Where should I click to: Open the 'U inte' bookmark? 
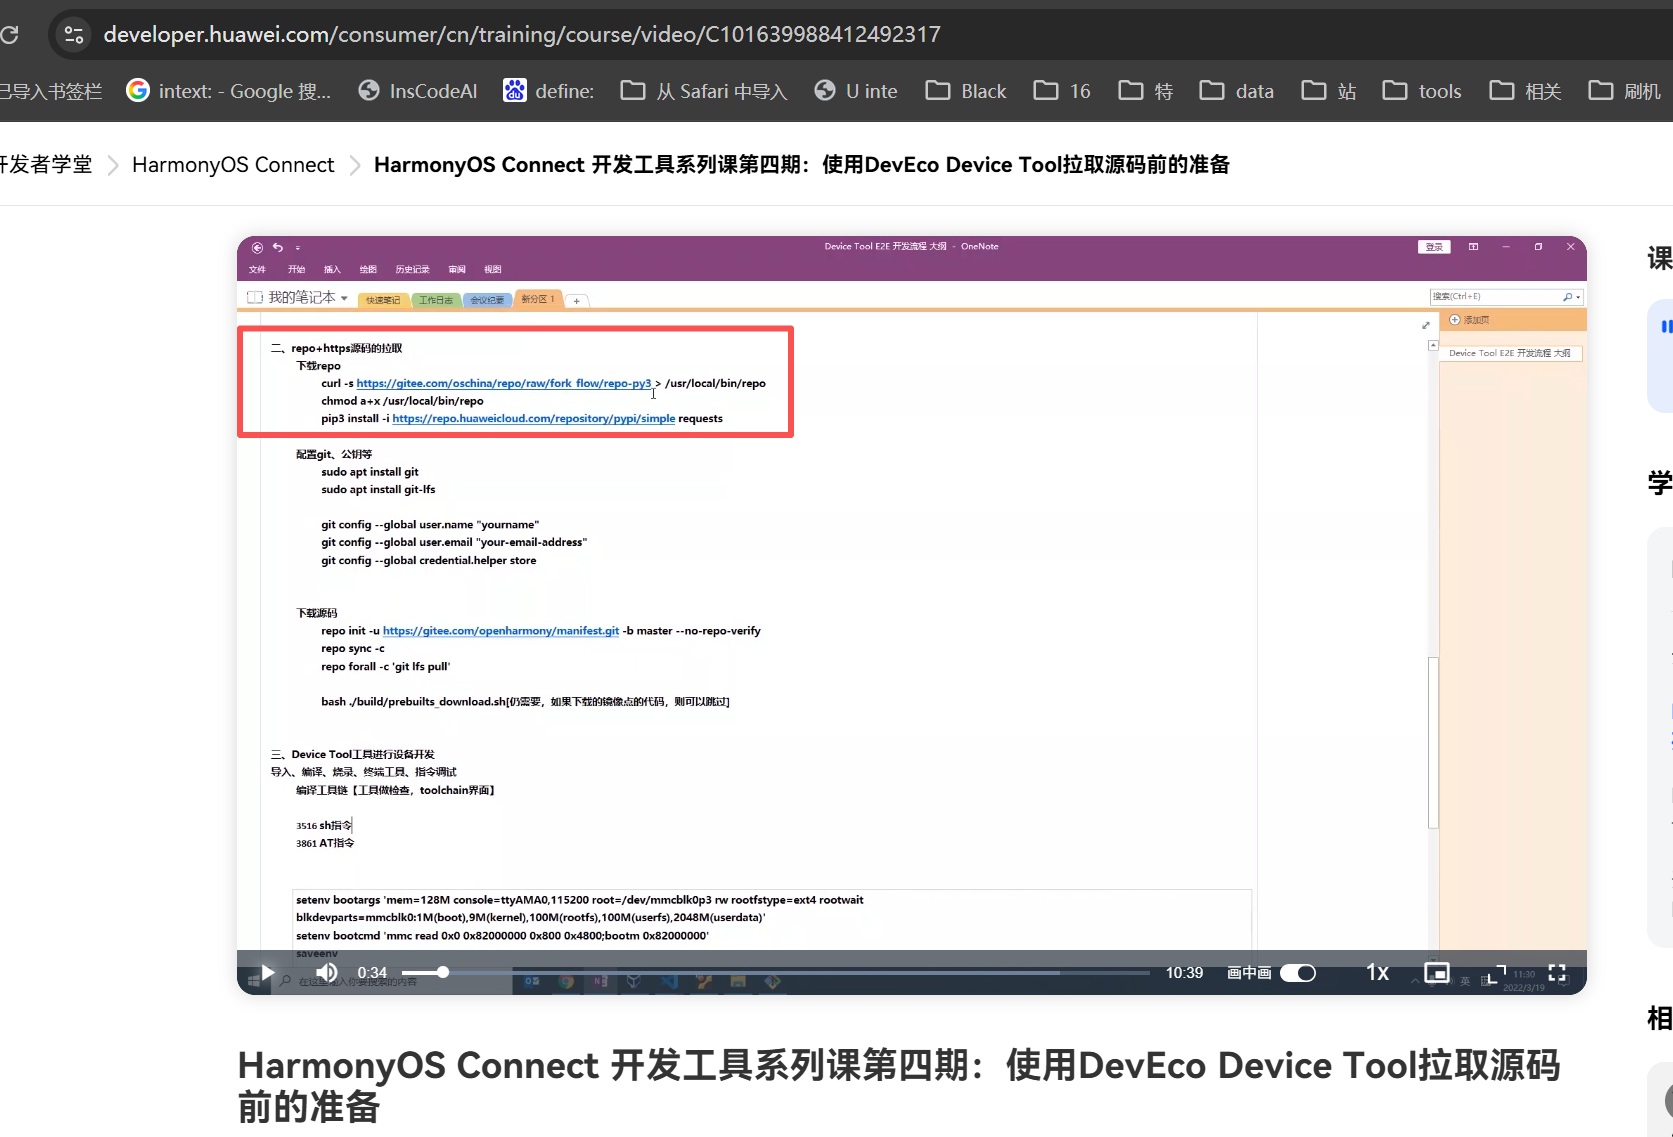[856, 91]
